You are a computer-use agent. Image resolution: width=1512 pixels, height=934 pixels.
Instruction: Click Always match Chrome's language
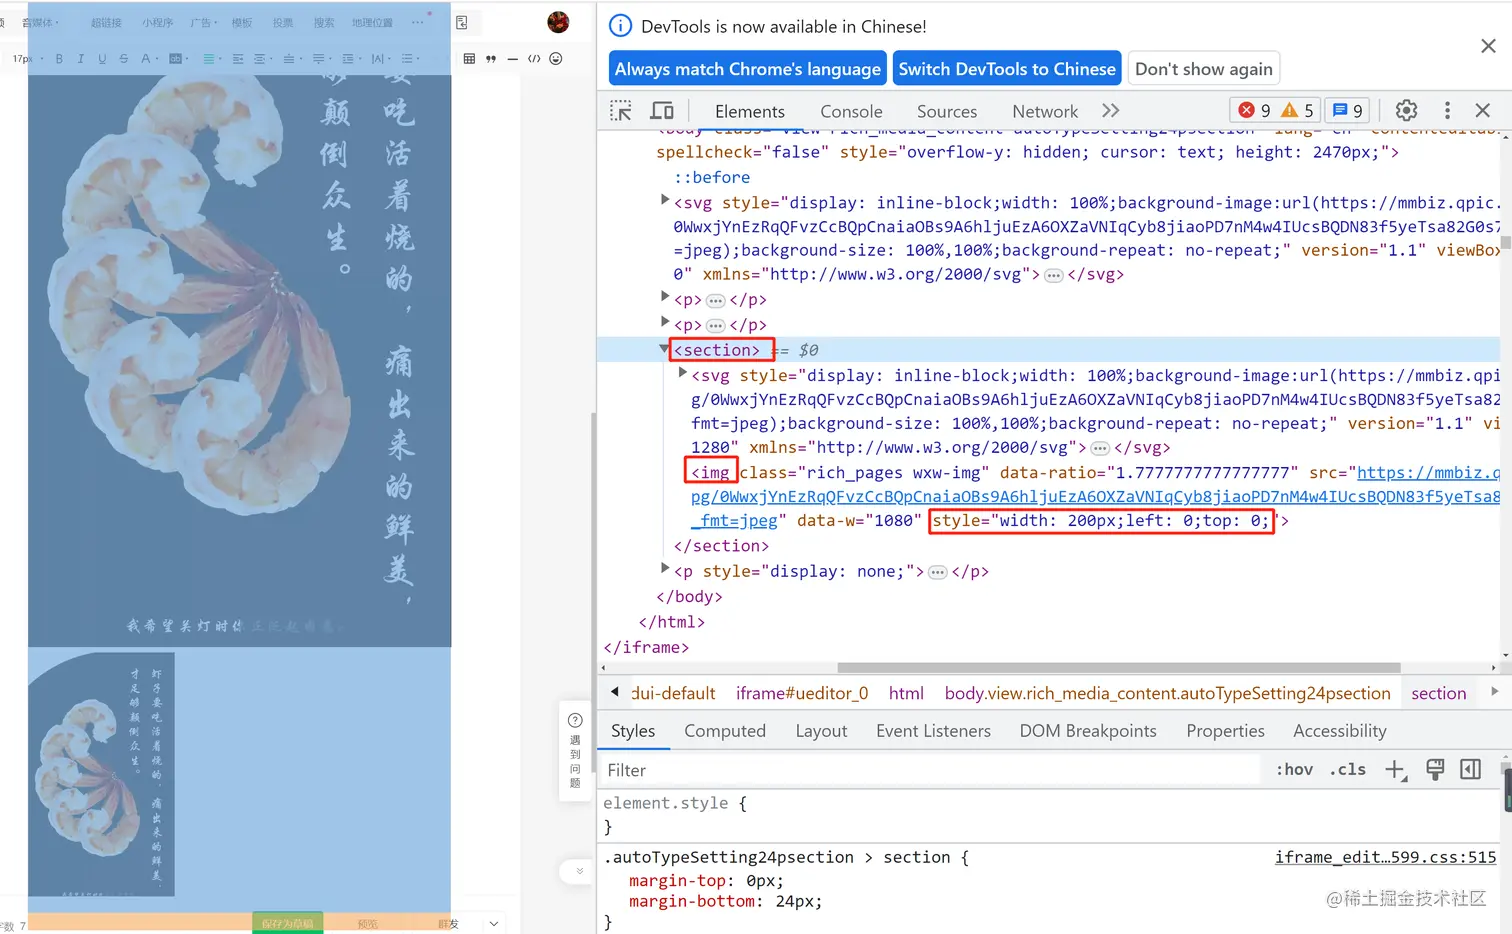(x=748, y=69)
